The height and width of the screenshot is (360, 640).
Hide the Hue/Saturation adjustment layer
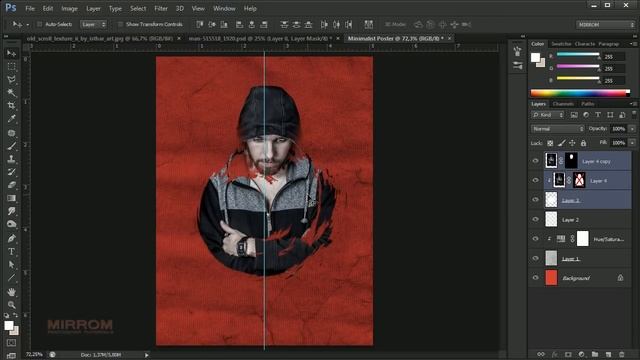536,239
